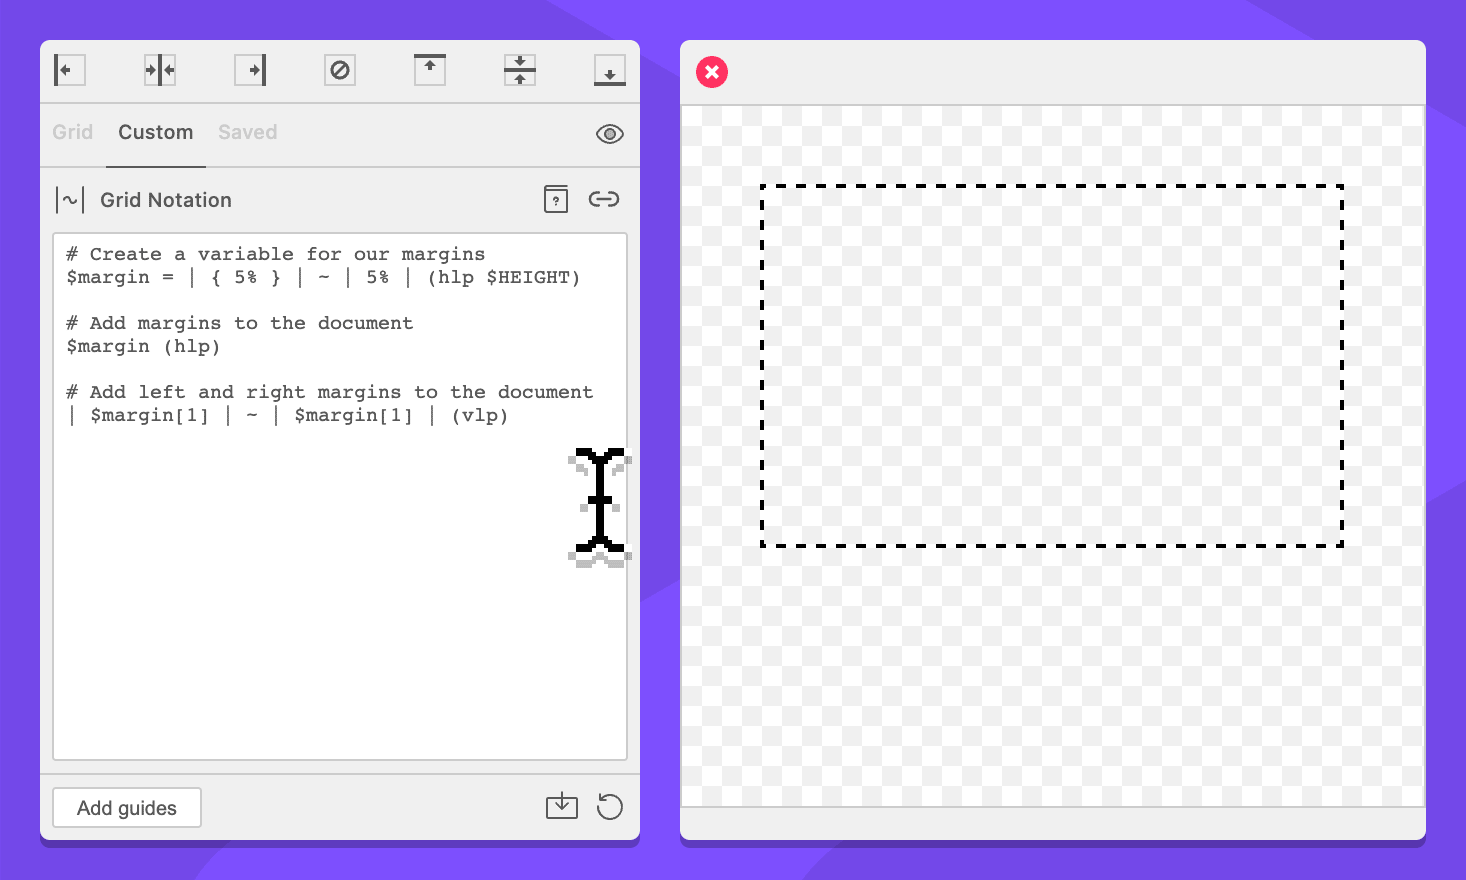Clear all guides icon
The height and width of the screenshot is (880, 1466).
pyautogui.click(x=340, y=70)
